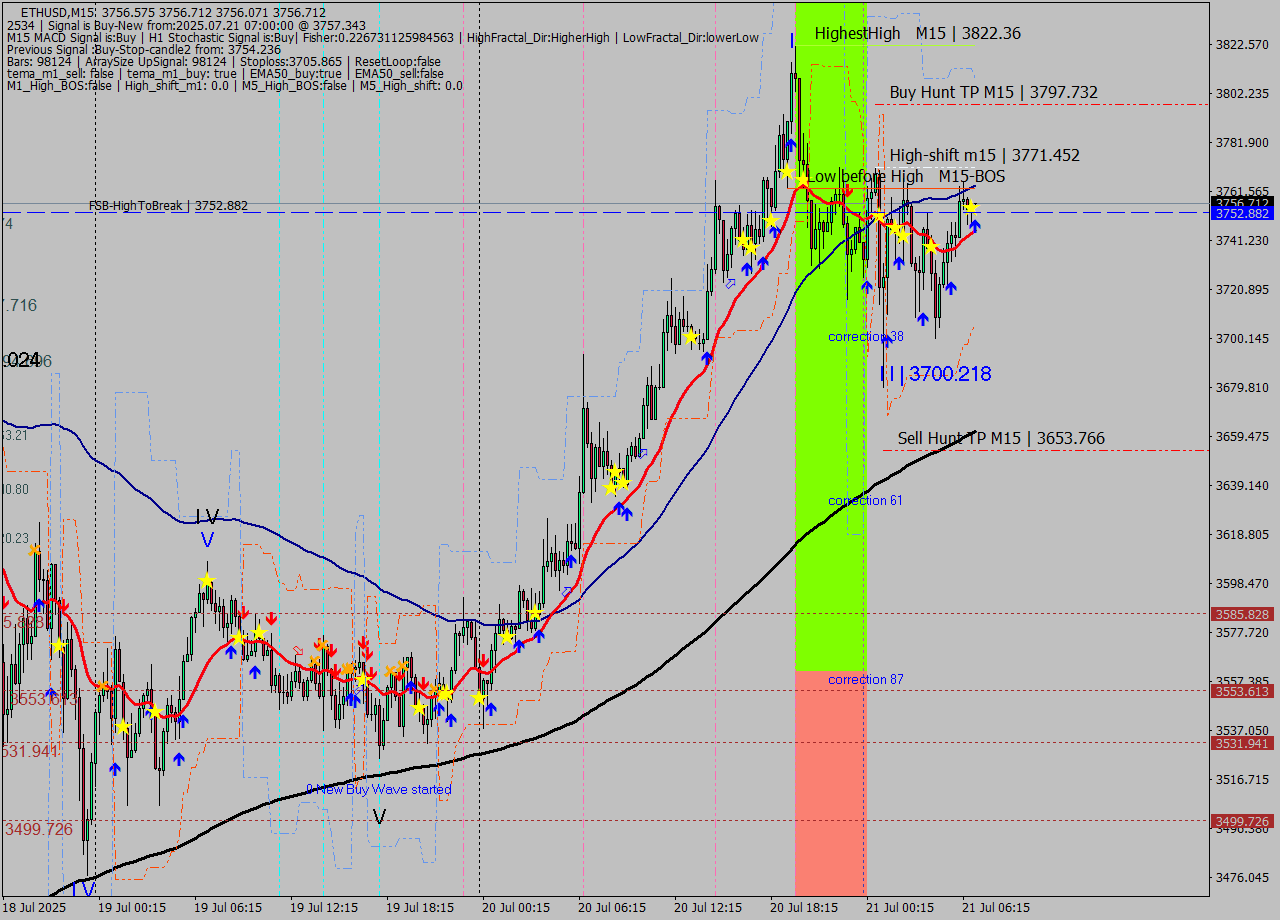Click the correction 87 label
Viewport: 1280px width, 920px height.
tap(865, 680)
